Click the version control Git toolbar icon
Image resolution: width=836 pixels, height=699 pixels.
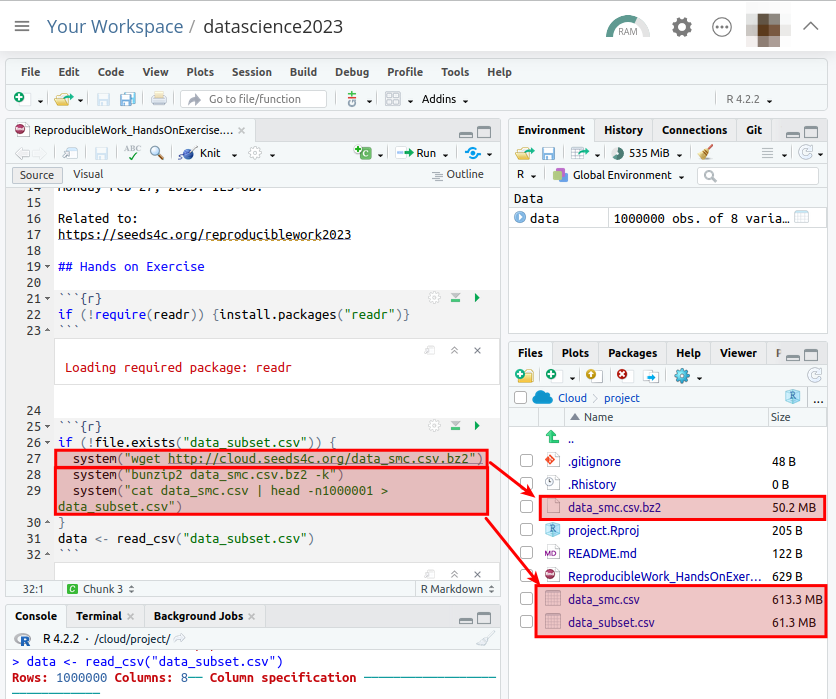click(352, 99)
